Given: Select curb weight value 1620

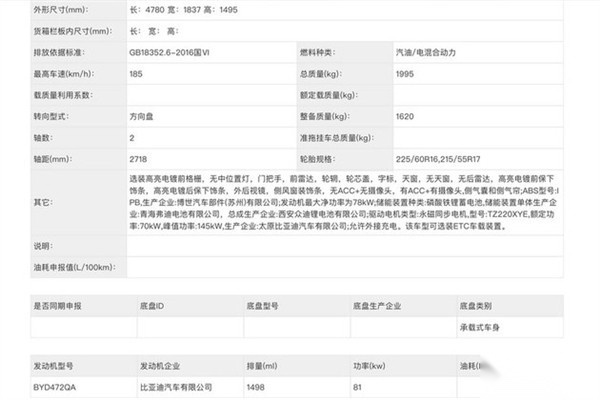Looking at the screenshot, I should (405, 116).
